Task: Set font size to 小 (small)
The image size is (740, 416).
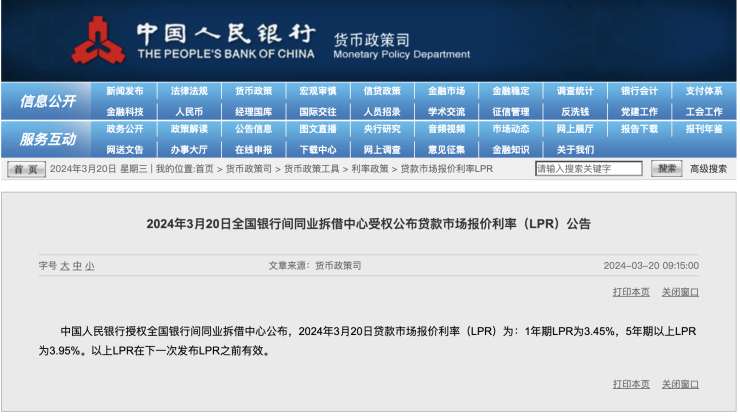Action: click(90, 266)
